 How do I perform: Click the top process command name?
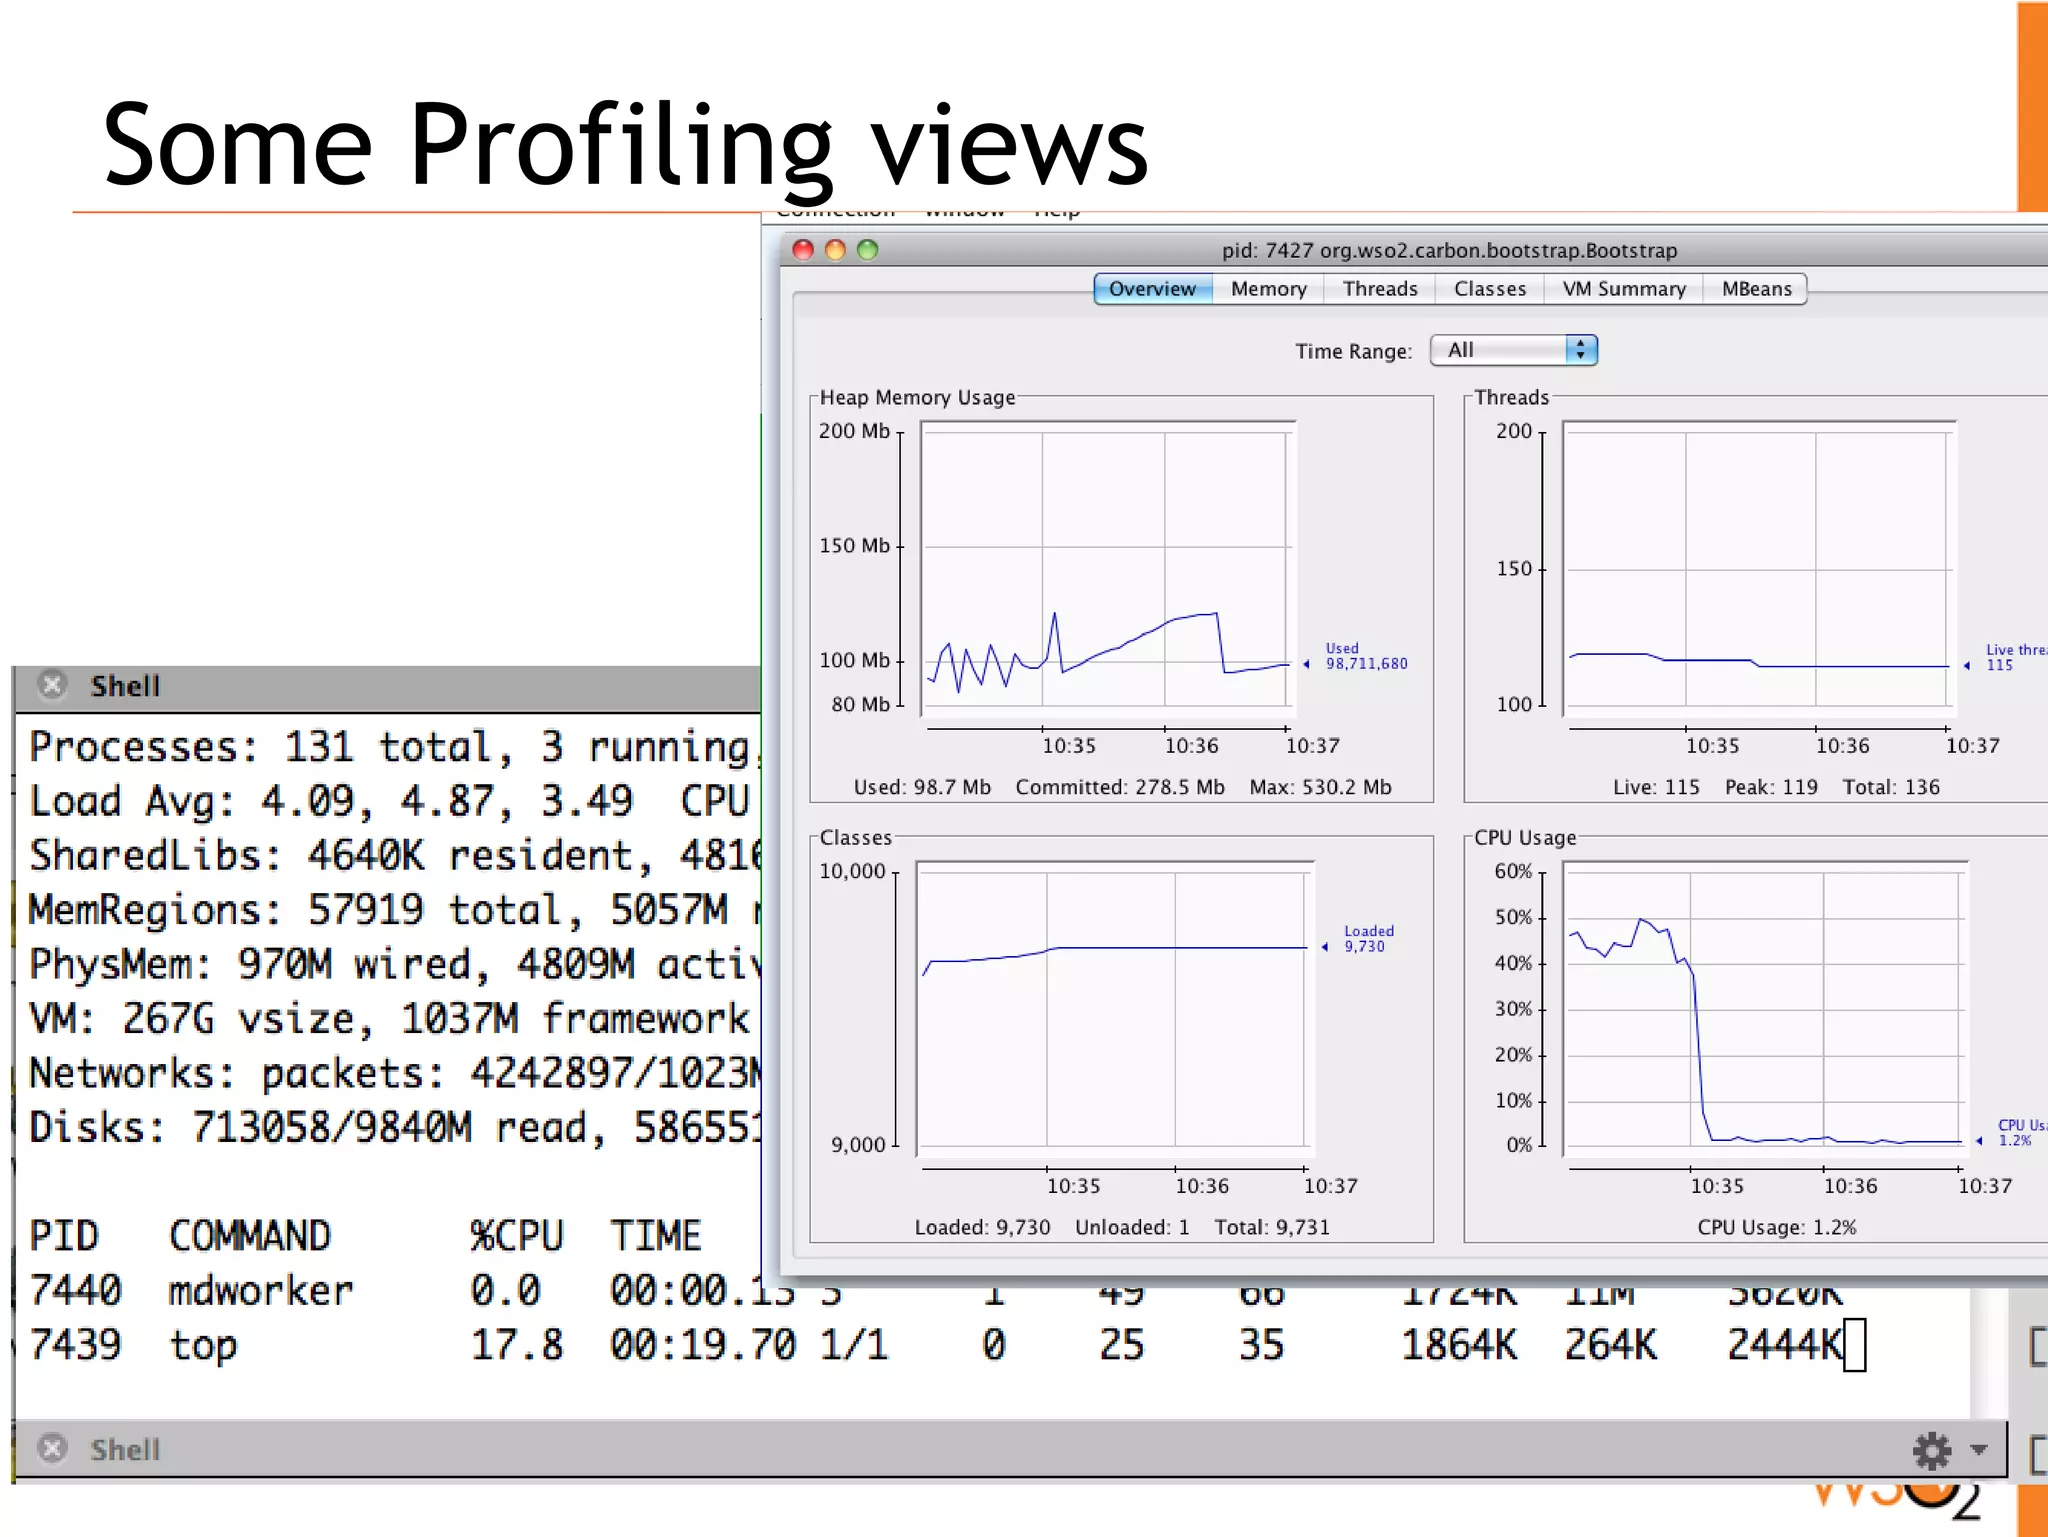point(203,1345)
